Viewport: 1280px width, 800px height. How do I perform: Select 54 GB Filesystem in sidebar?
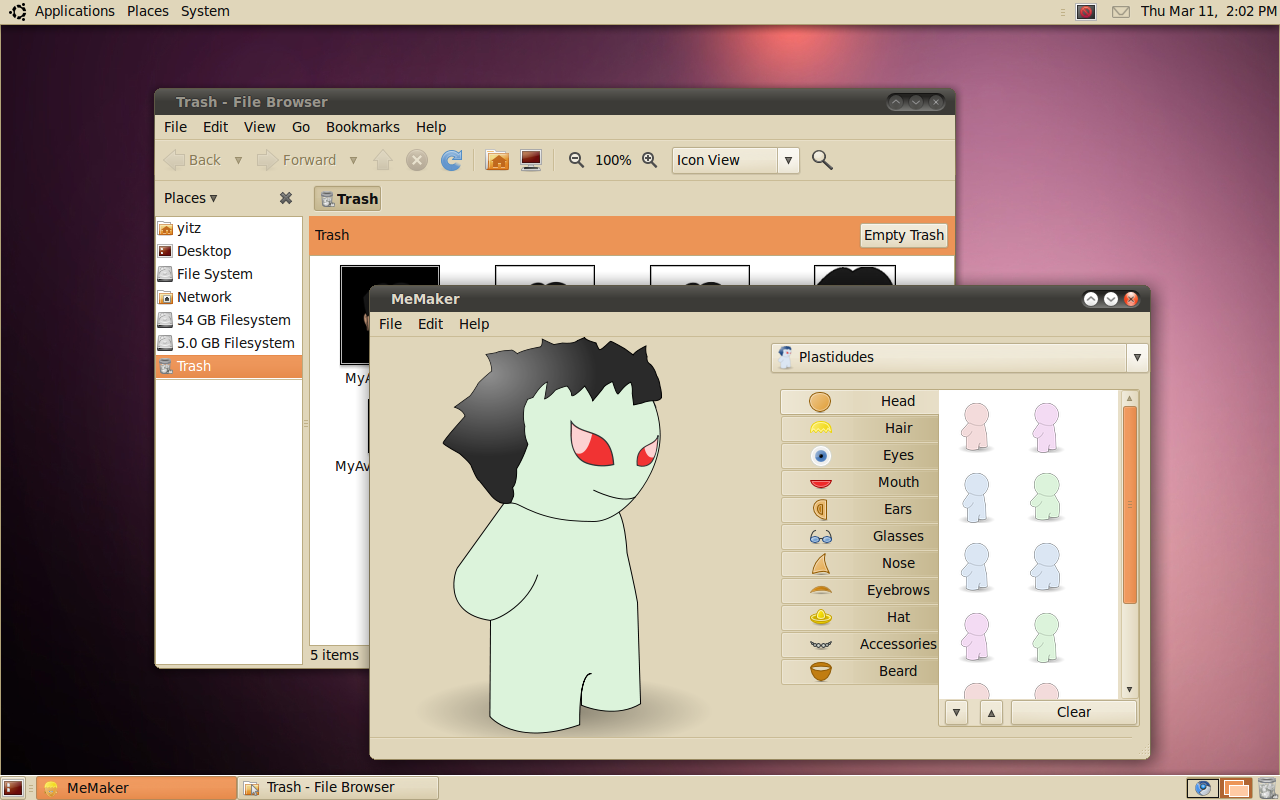[233, 320]
